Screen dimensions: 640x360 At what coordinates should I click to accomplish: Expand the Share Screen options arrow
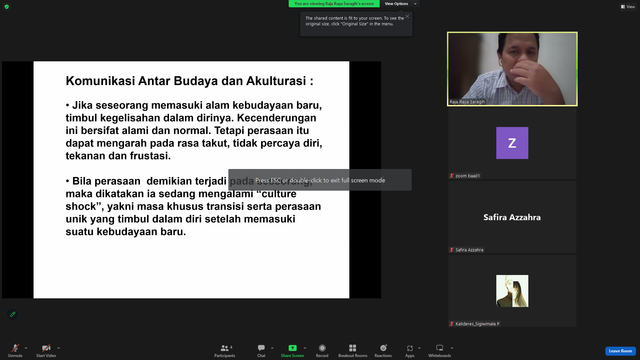305,348
